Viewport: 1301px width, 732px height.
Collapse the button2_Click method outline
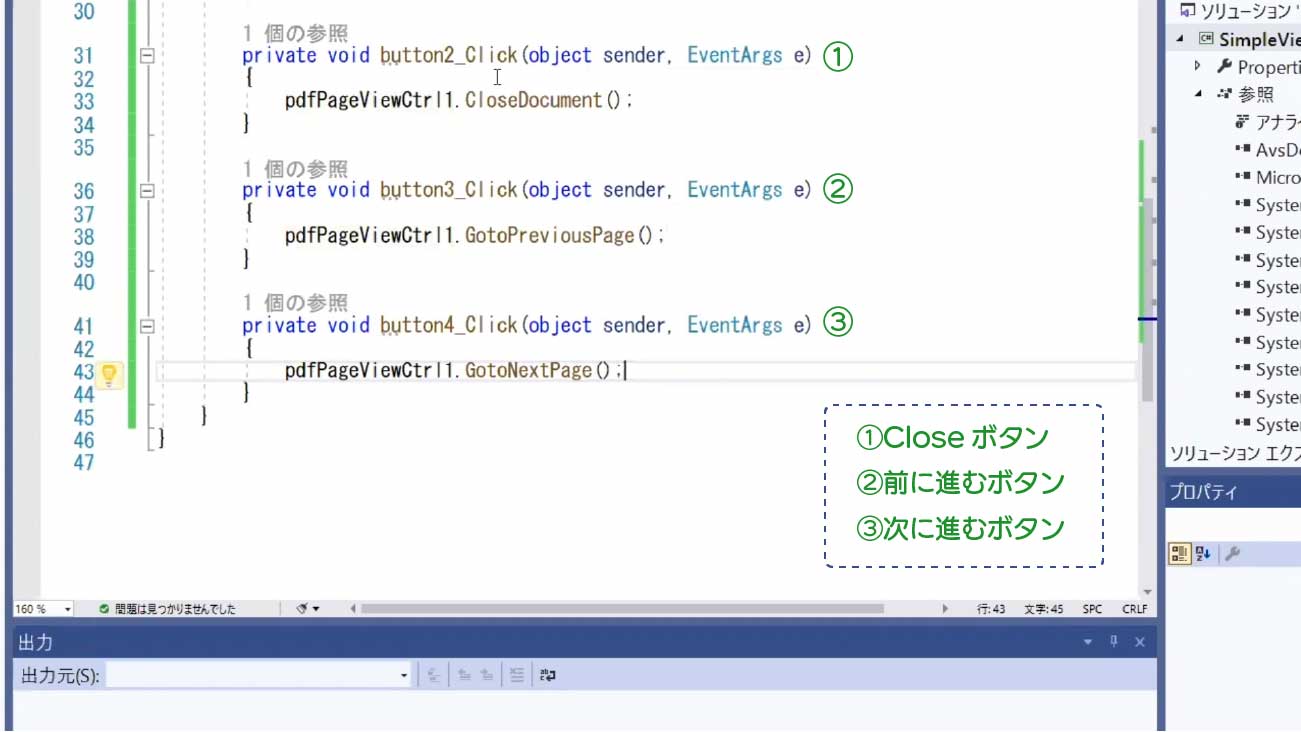(x=148, y=56)
